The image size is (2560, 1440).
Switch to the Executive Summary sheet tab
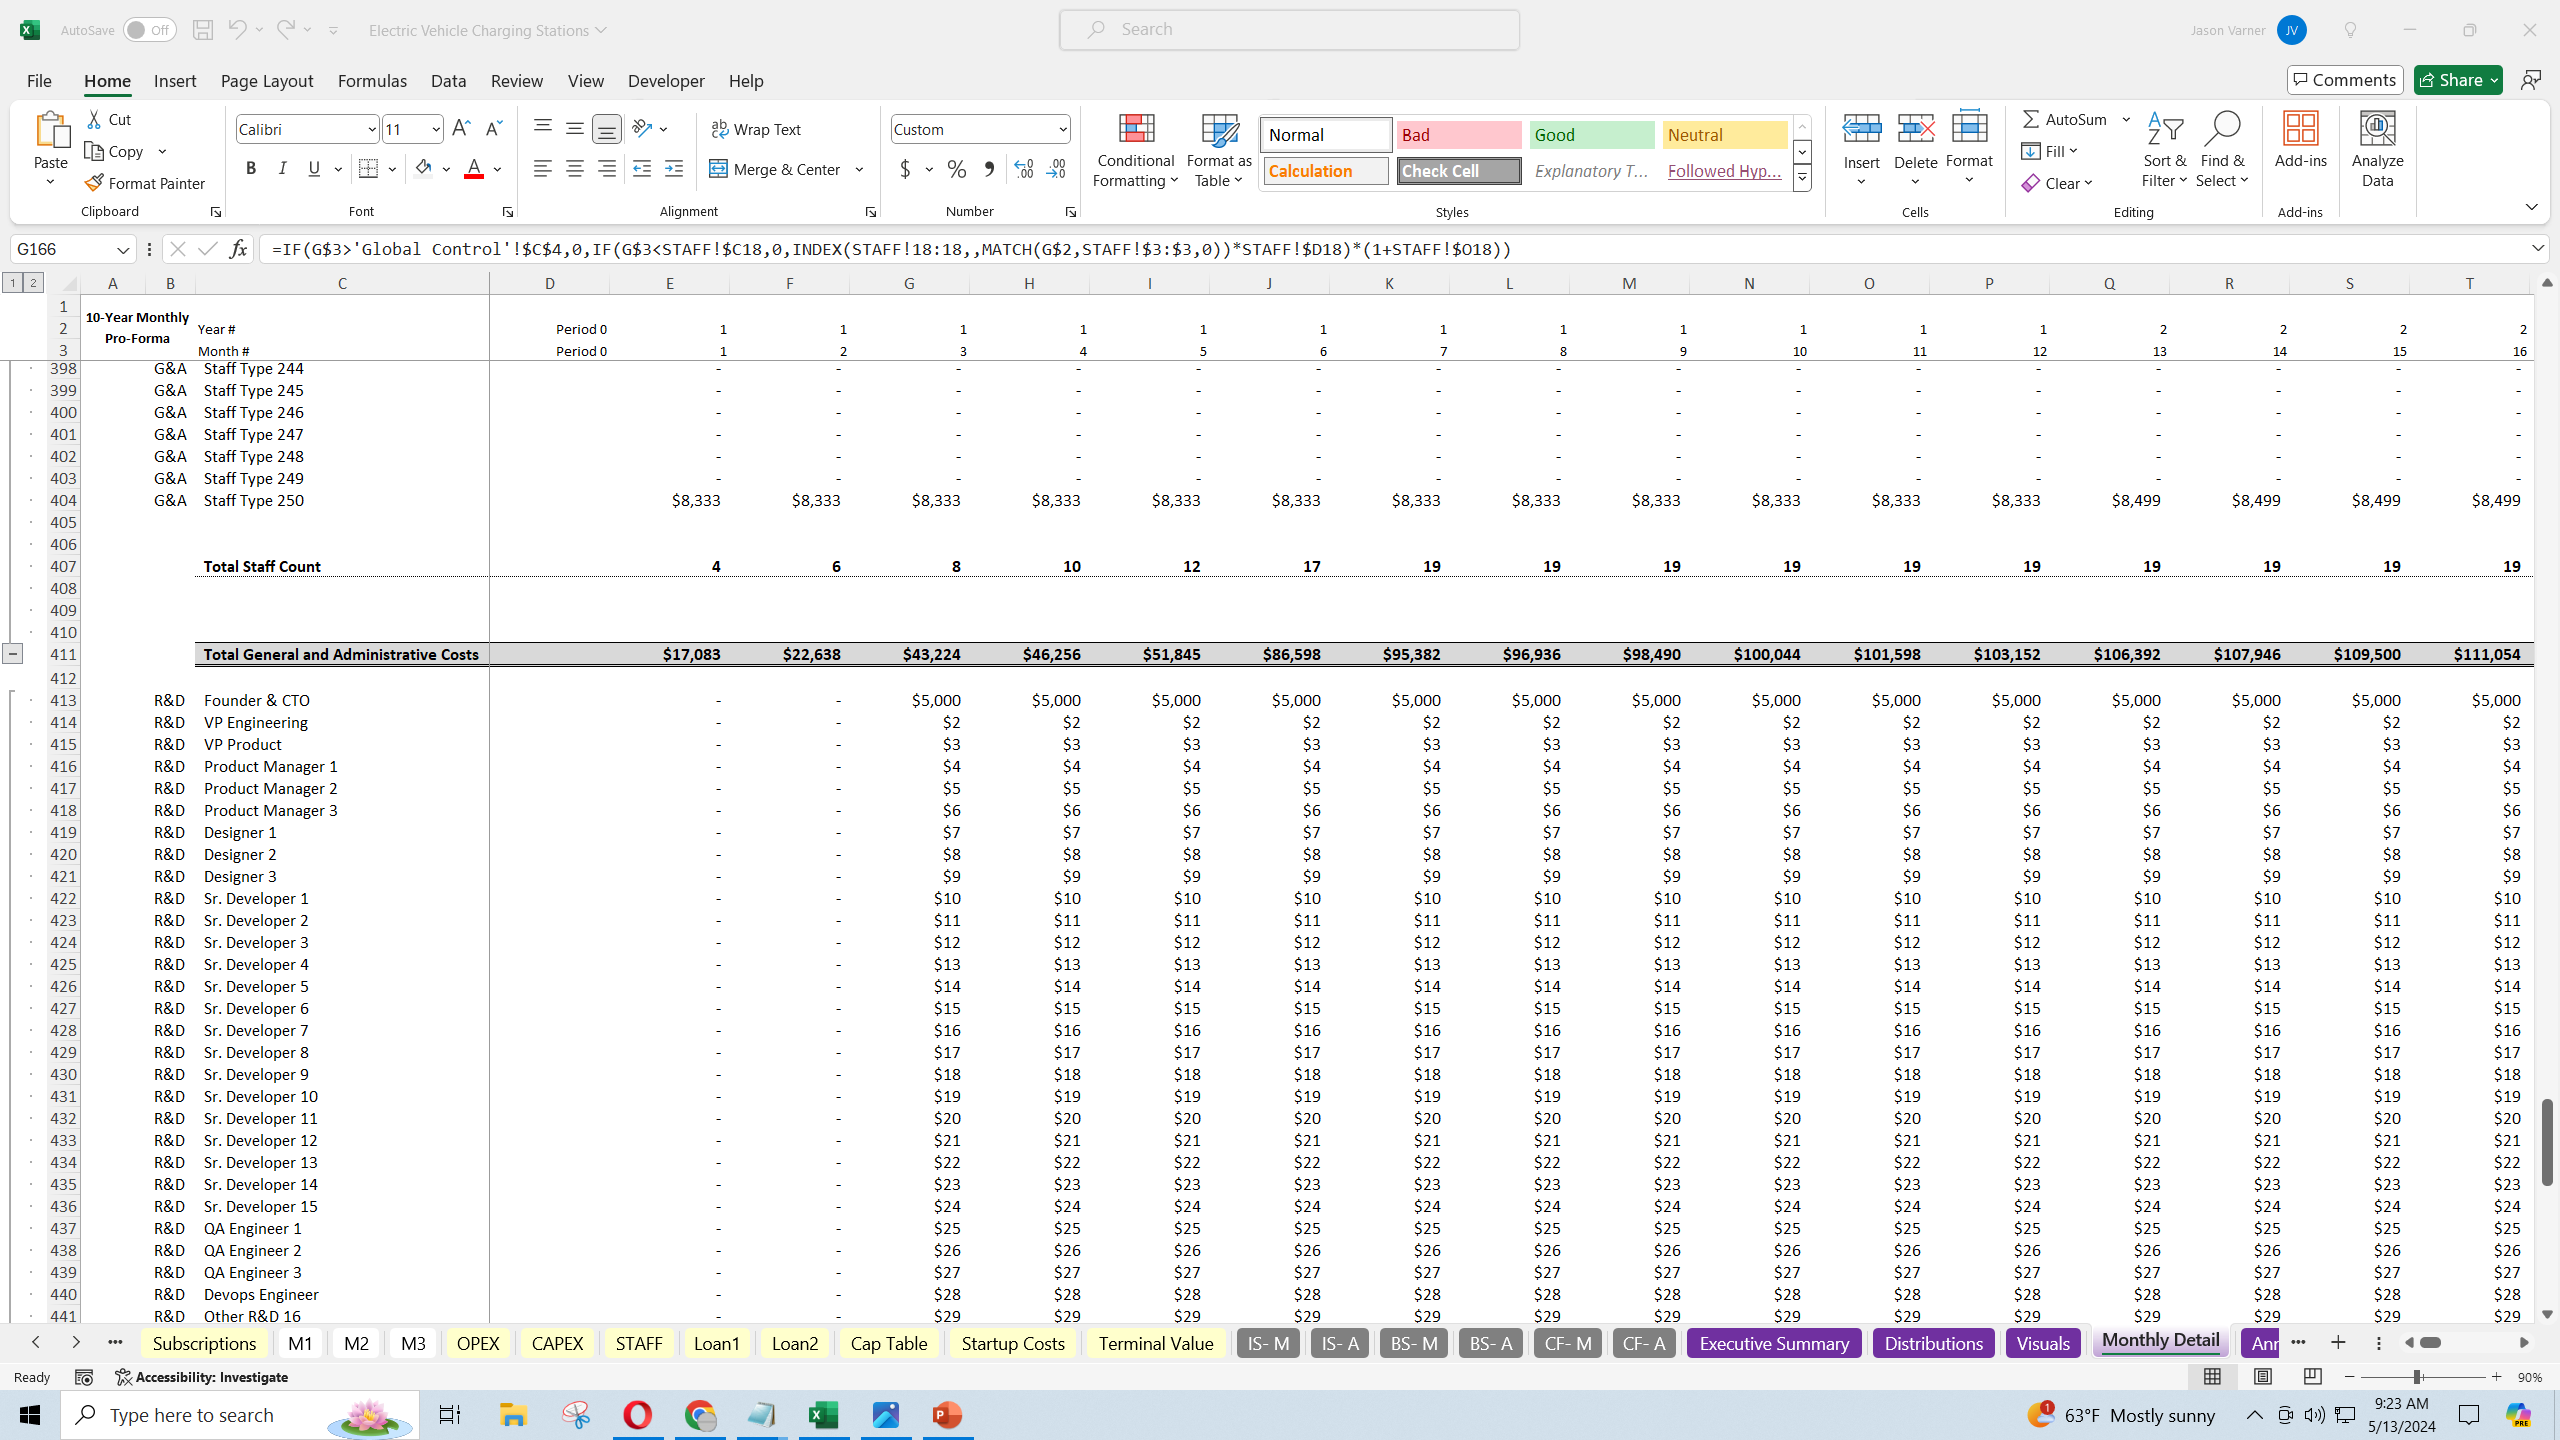click(1774, 1343)
